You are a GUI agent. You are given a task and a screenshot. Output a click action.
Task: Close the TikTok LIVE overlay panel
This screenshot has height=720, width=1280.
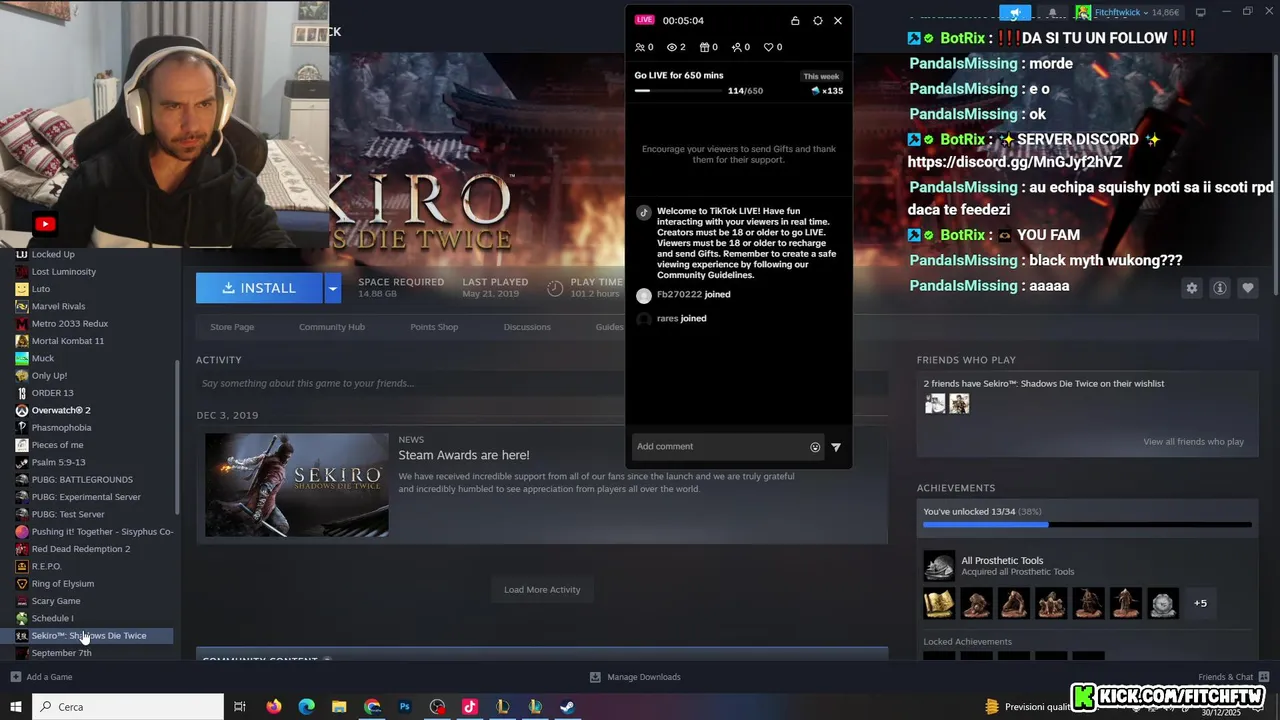[x=838, y=20]
